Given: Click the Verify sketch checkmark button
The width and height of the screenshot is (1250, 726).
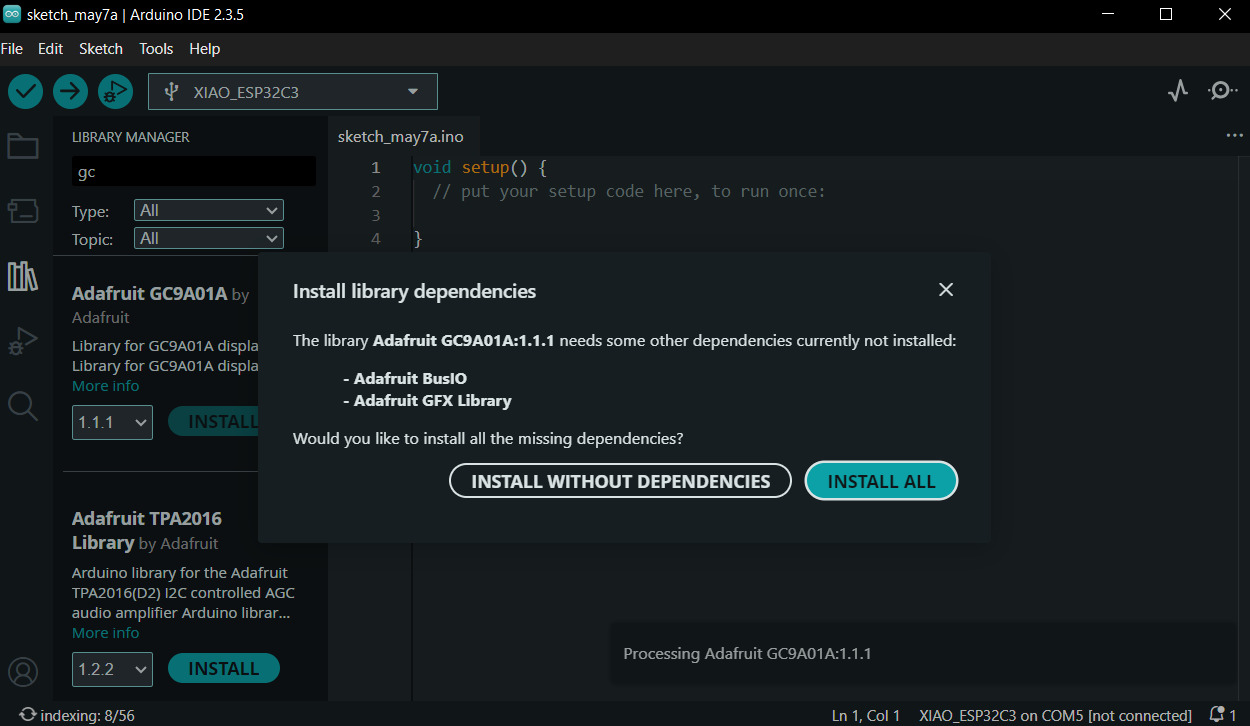Looking at the screenshot, I should pos(25,92).
